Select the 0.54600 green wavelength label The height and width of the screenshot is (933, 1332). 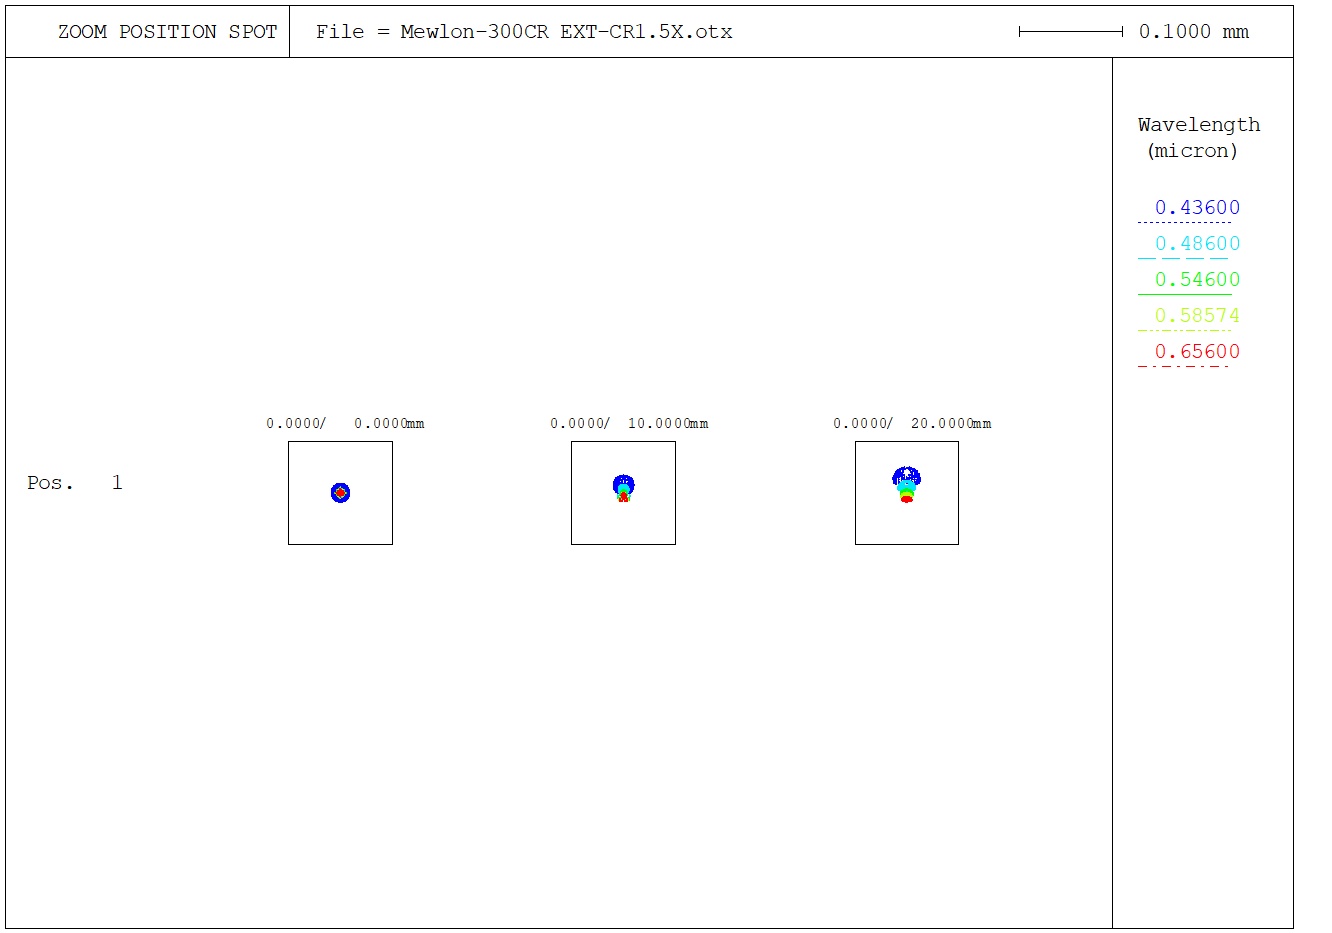1196,280
